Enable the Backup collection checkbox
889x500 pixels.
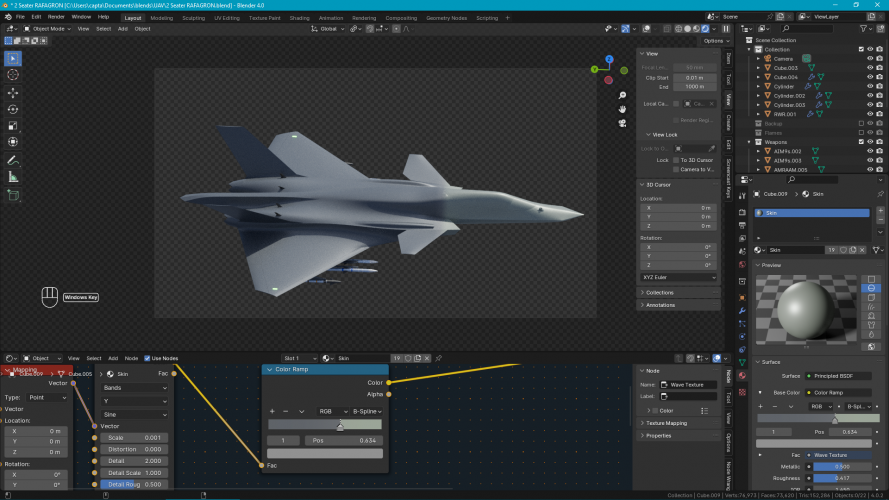(x=861, y=124)
